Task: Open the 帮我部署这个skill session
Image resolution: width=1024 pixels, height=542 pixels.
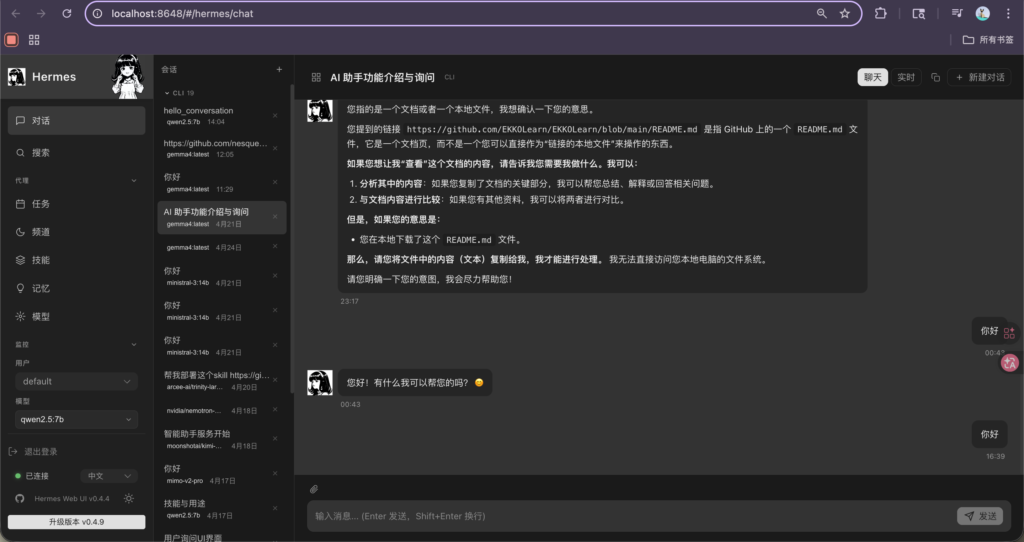Action: [221, 381]
